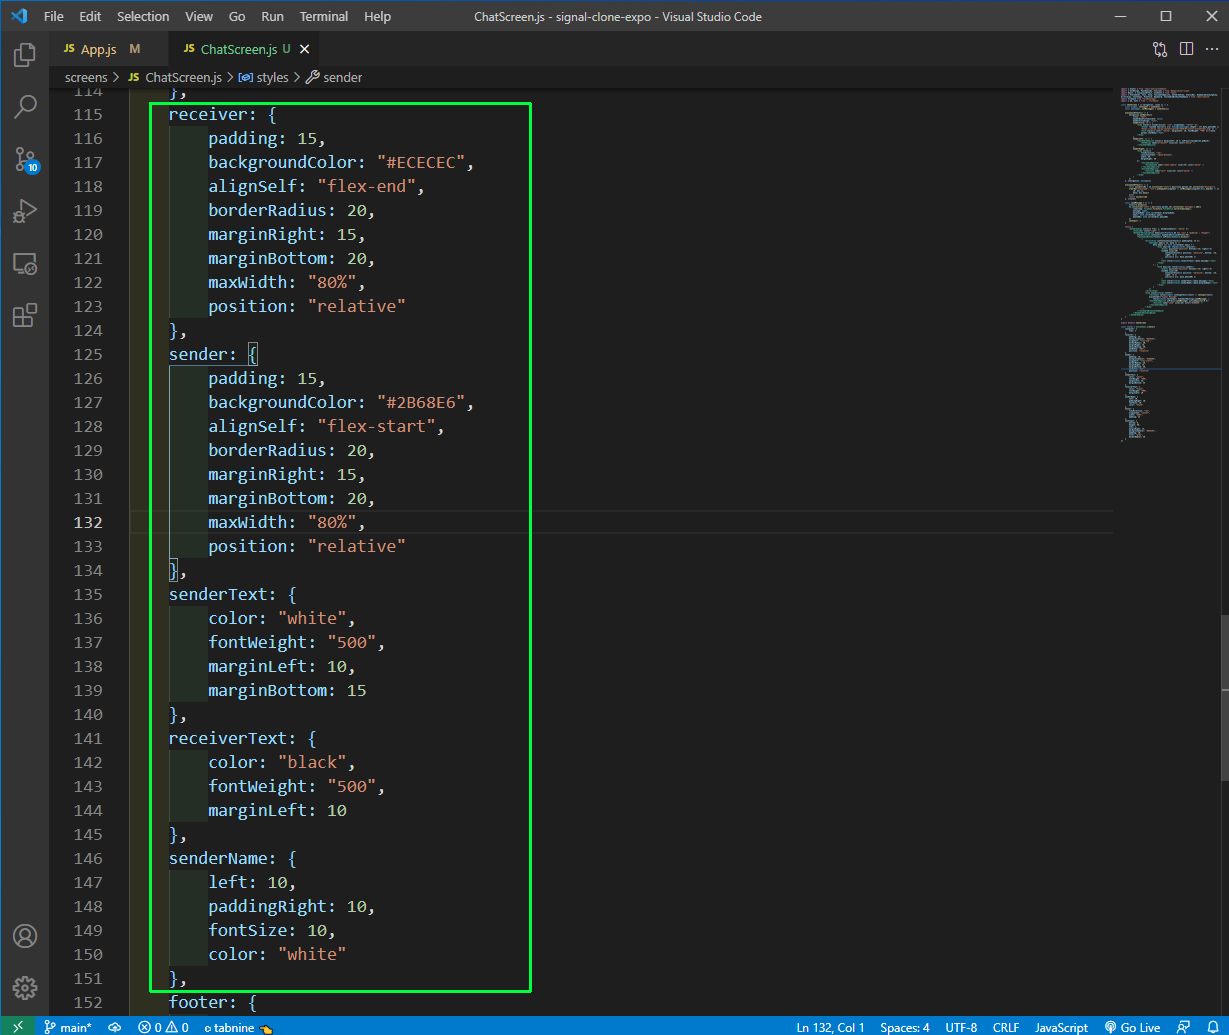Open the Go menu

pyautogui.click(x=237, y=17)
